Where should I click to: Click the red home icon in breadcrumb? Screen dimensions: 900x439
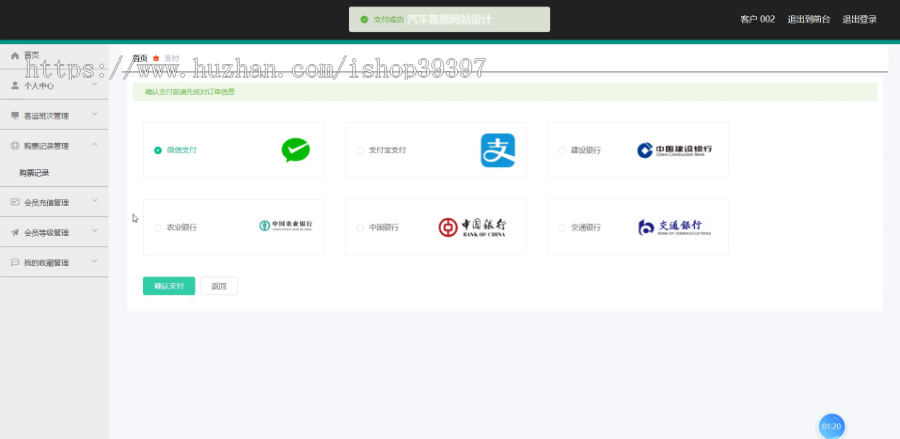click(x=156, y=59)
